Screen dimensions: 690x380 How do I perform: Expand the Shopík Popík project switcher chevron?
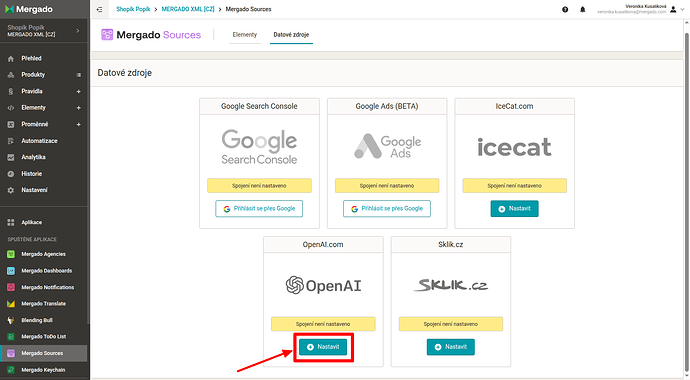78,31
